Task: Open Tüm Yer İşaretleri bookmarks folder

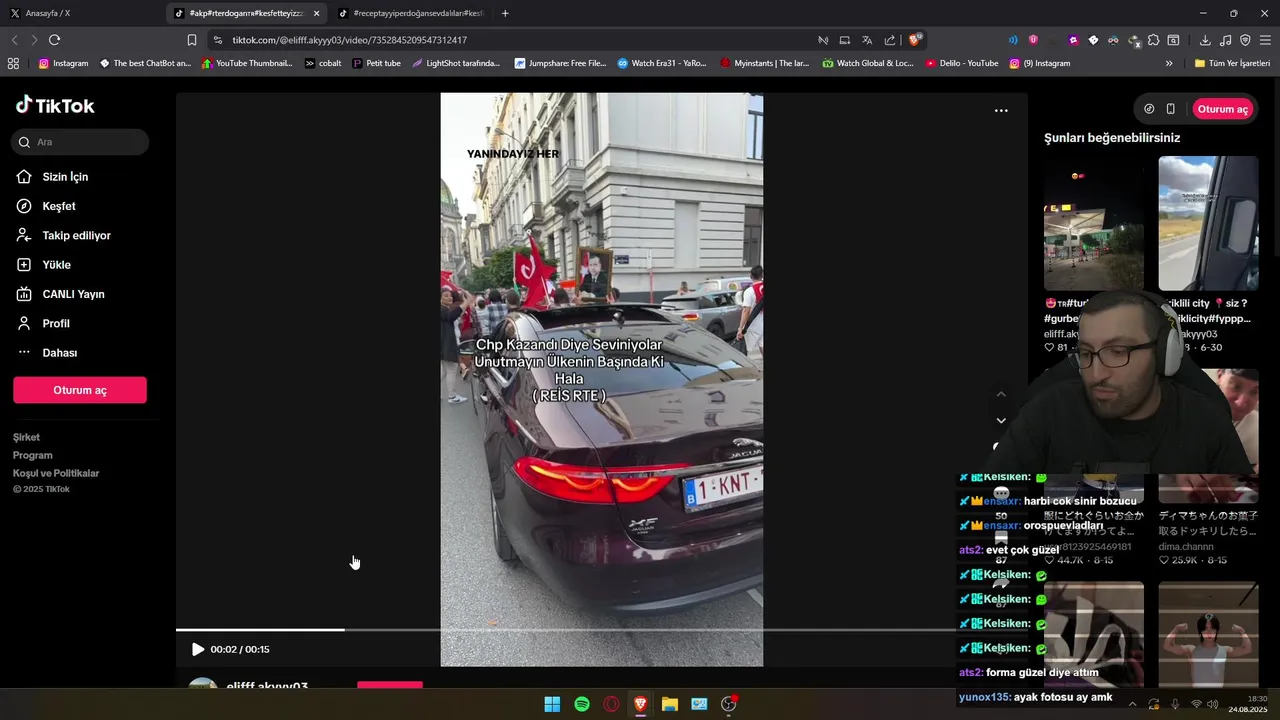Action: click(x=1232, y=63)
